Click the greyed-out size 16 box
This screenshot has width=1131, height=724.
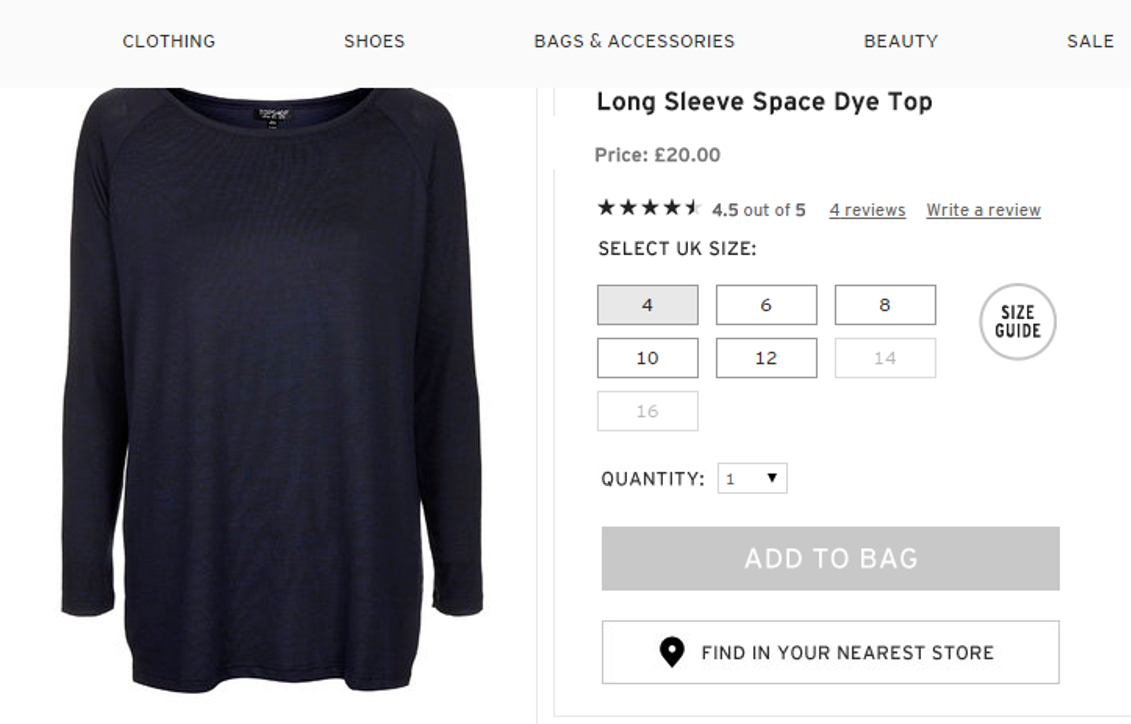[x=647, y=411]
